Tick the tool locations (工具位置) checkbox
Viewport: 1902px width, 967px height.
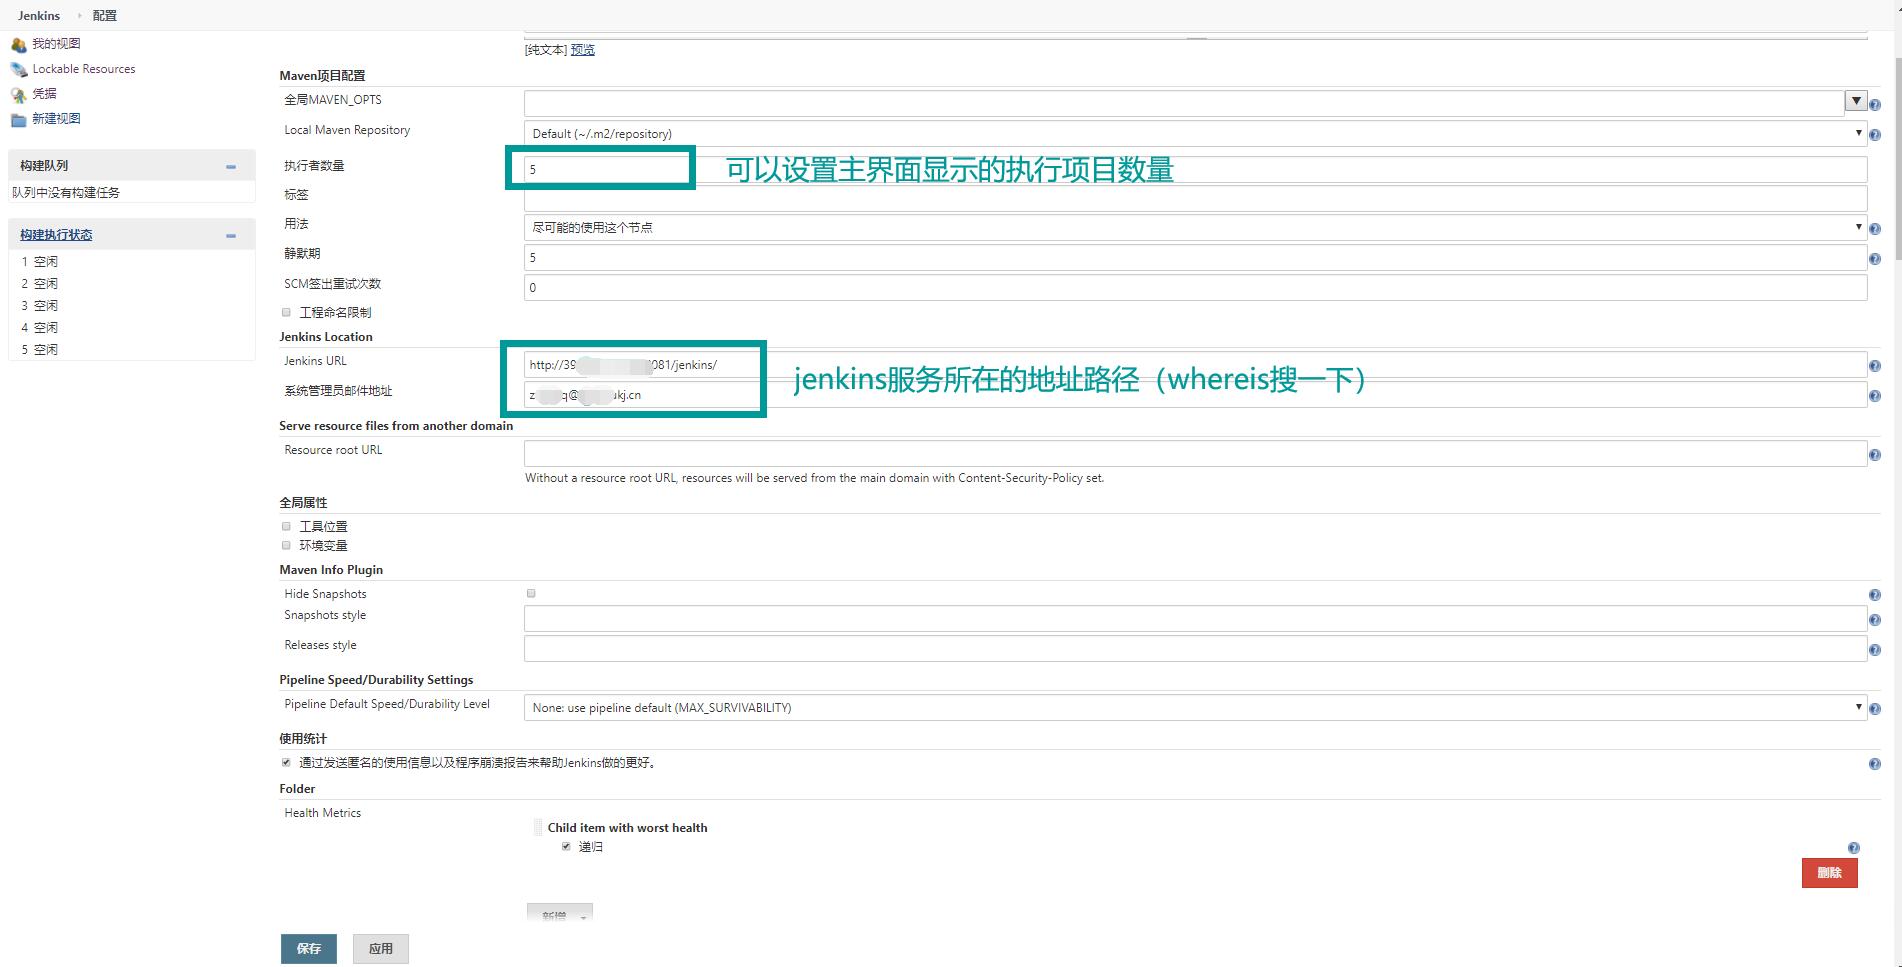pos(287,526)
